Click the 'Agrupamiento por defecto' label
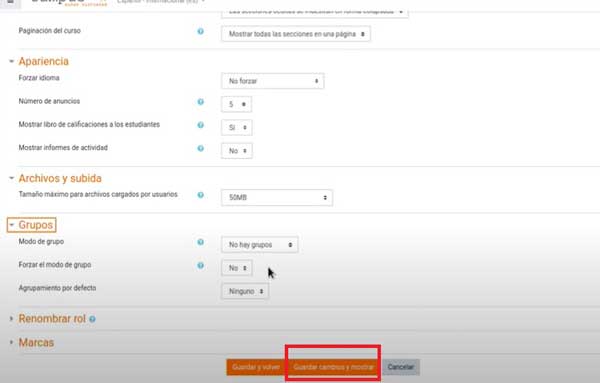 tap(57, 288)
